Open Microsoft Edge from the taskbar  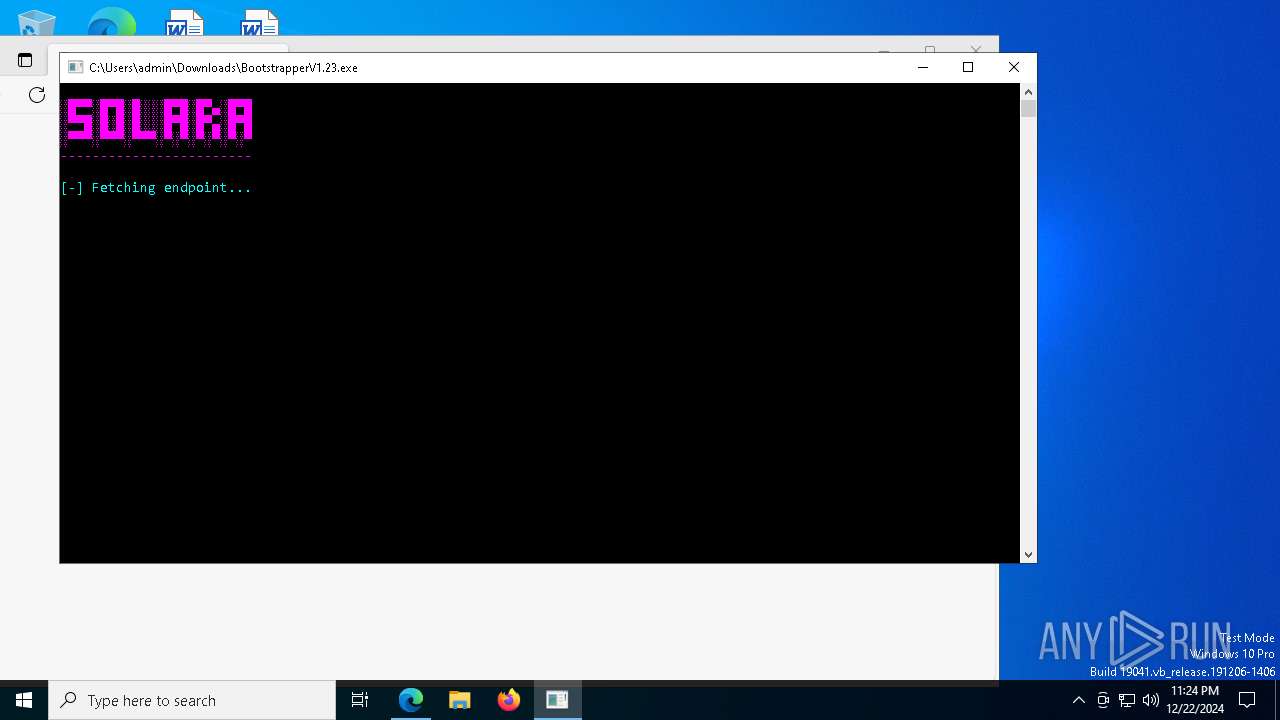click(x=411, y=700)
